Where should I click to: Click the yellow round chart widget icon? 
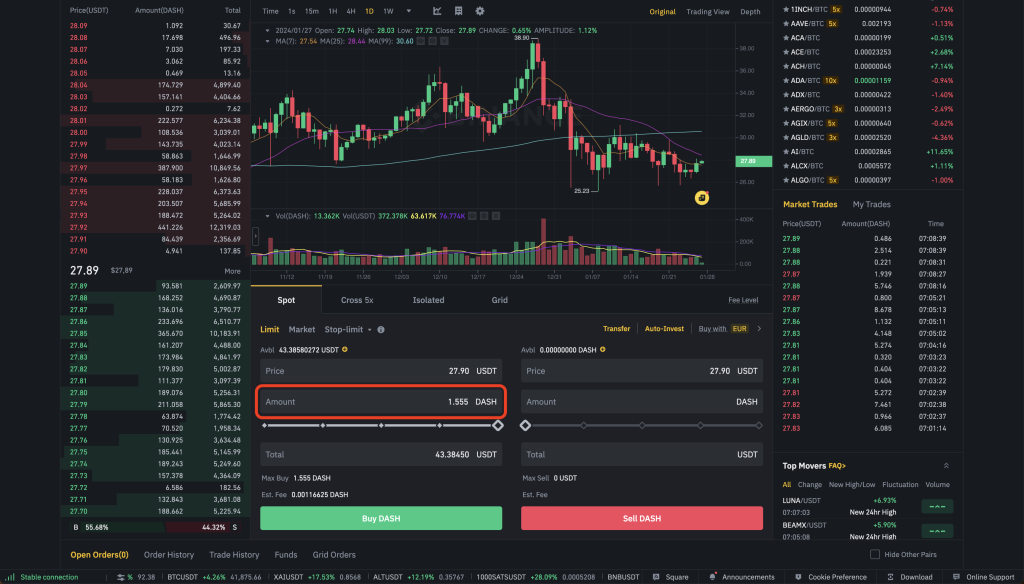(x=701, y=197)
